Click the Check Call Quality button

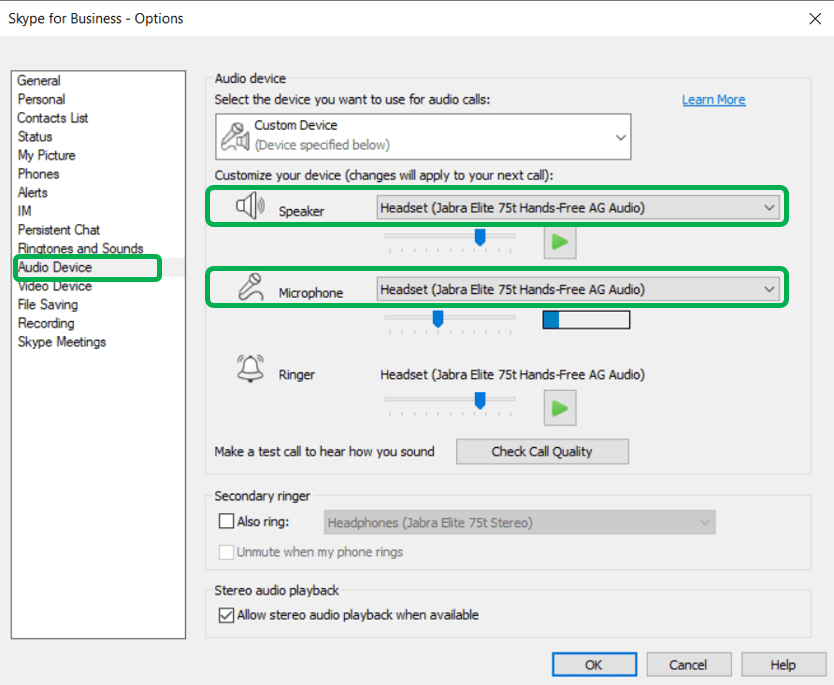coord(542,451)
